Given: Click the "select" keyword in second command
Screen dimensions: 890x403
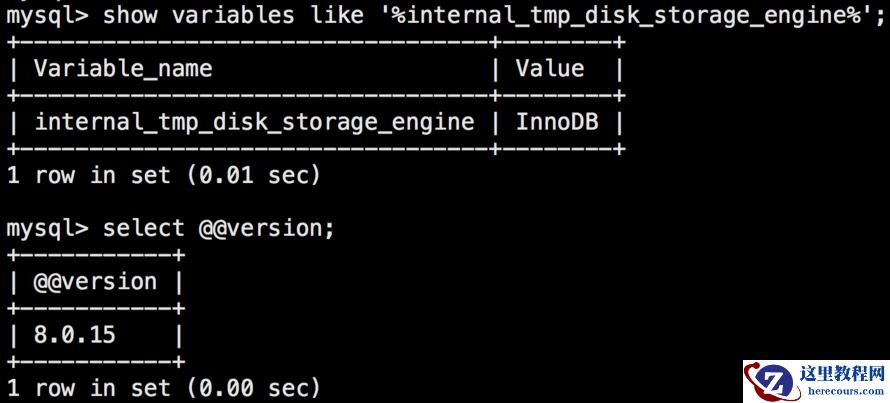Looking at the screenshot, I should click(x=145, y=228).
